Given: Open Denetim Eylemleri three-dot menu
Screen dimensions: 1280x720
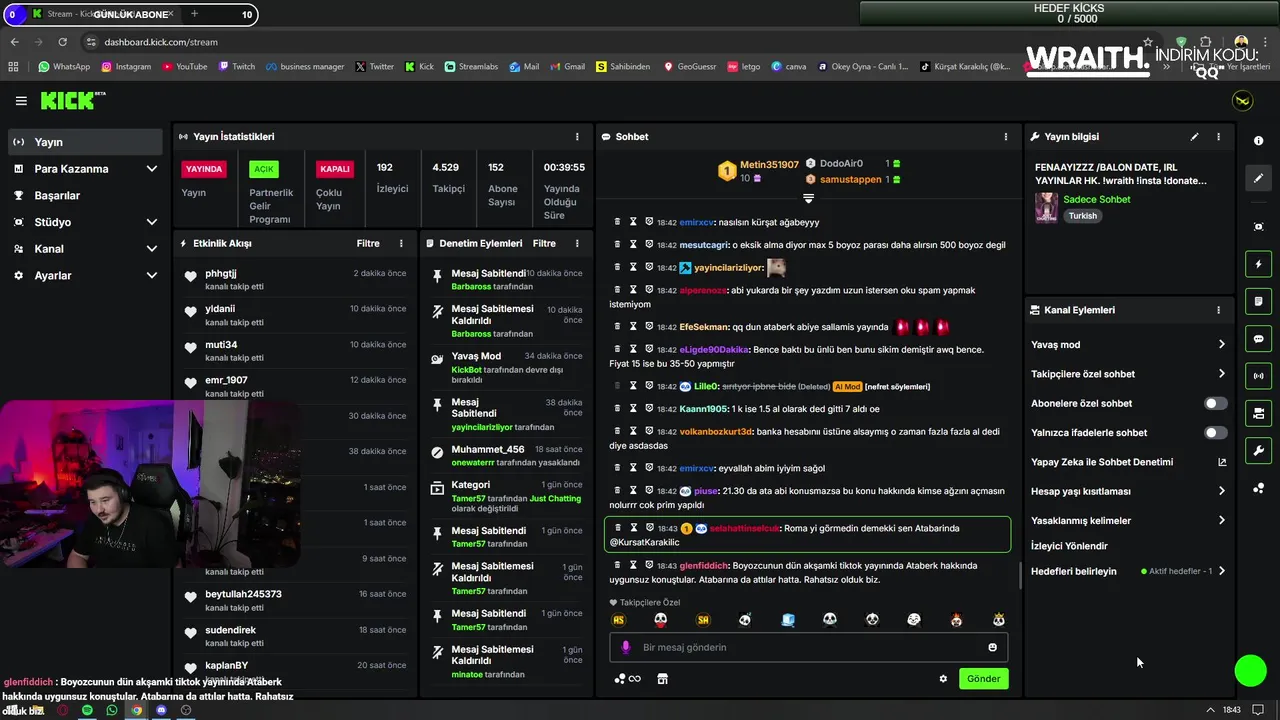Looking at the screenshot, I should [577, 243].
